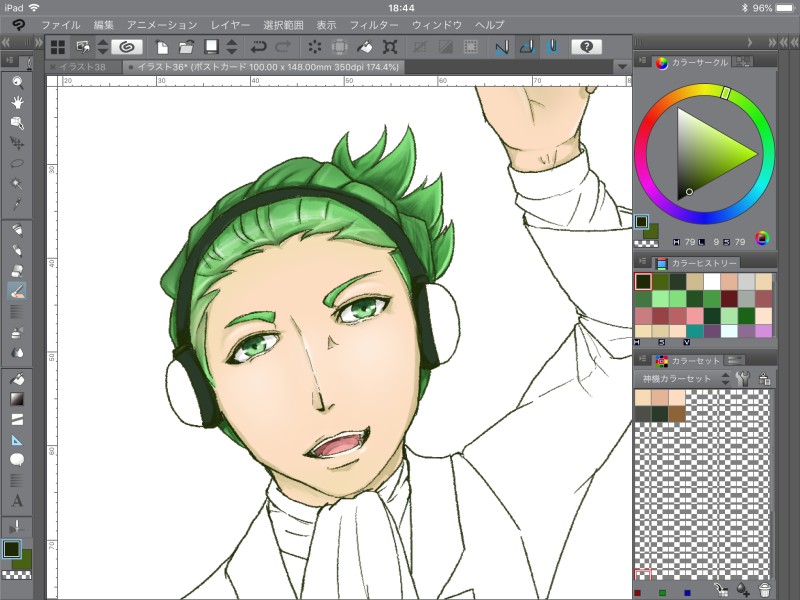Select the Fill bucket tool
This screenshot has width=800, height=600.
coord(17,380)
